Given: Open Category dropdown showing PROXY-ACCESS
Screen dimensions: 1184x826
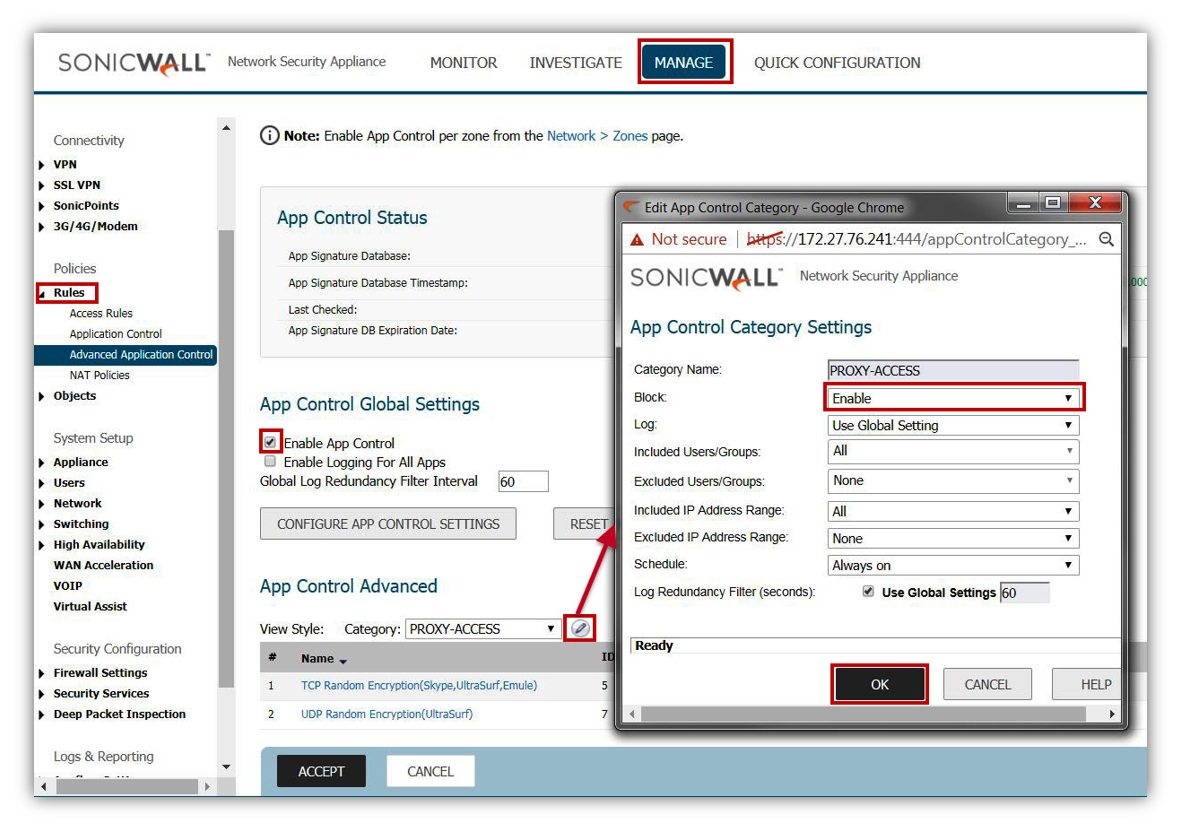Looking at the screenshot, I should click(x=483, y=629).
